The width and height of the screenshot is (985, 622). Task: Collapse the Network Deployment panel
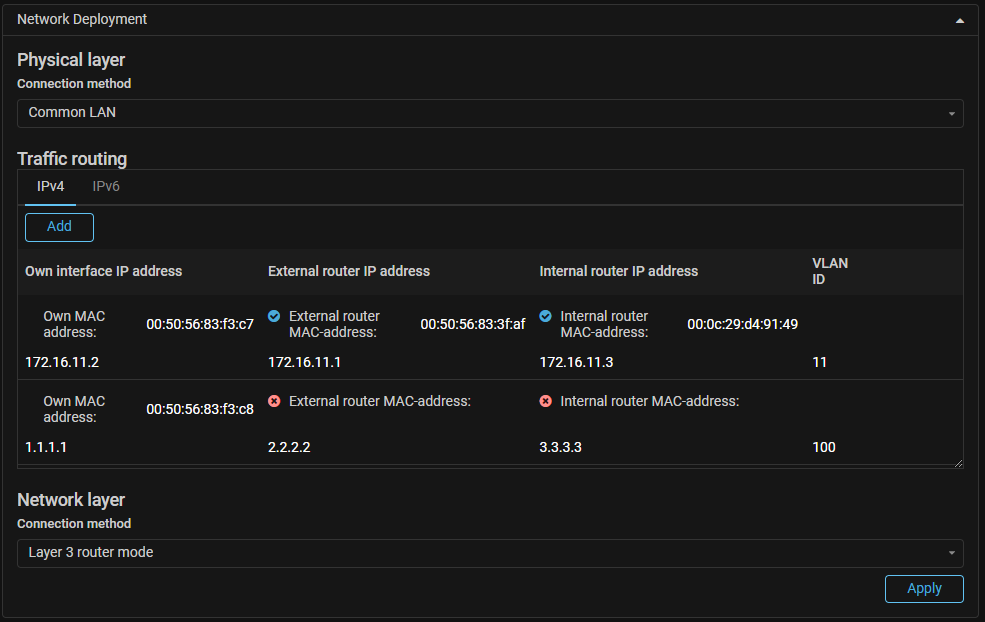click(959, 20)
